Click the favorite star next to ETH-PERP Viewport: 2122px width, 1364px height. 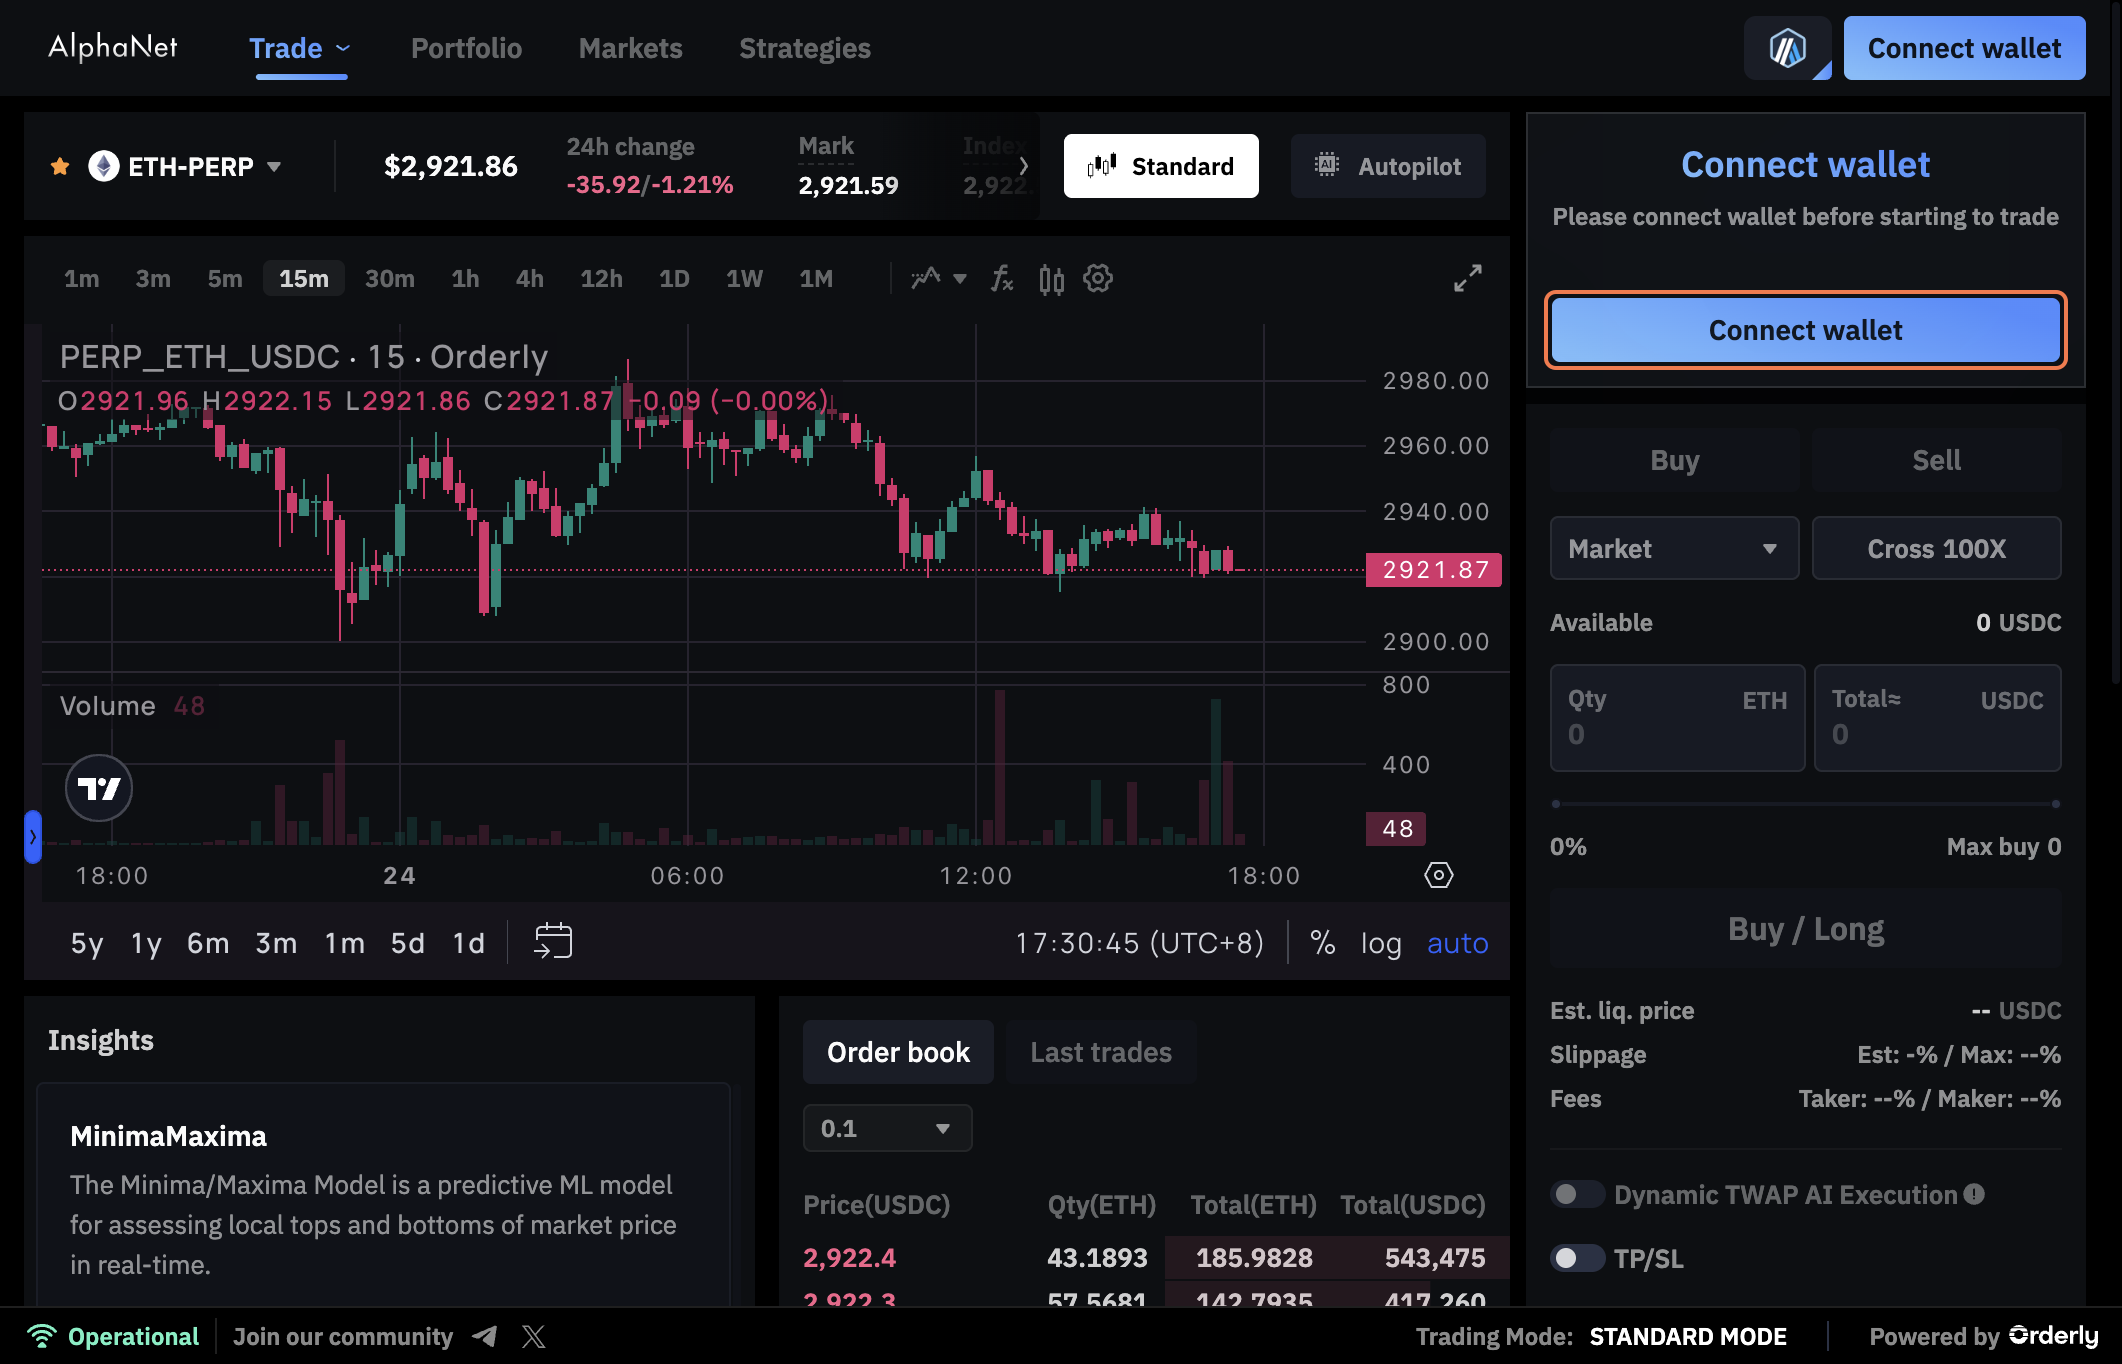tap(60, 167)
